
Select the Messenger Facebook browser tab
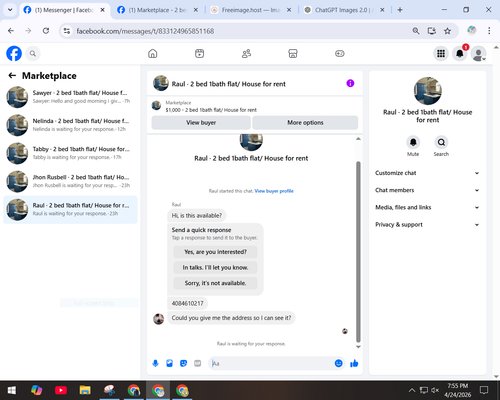64,10
